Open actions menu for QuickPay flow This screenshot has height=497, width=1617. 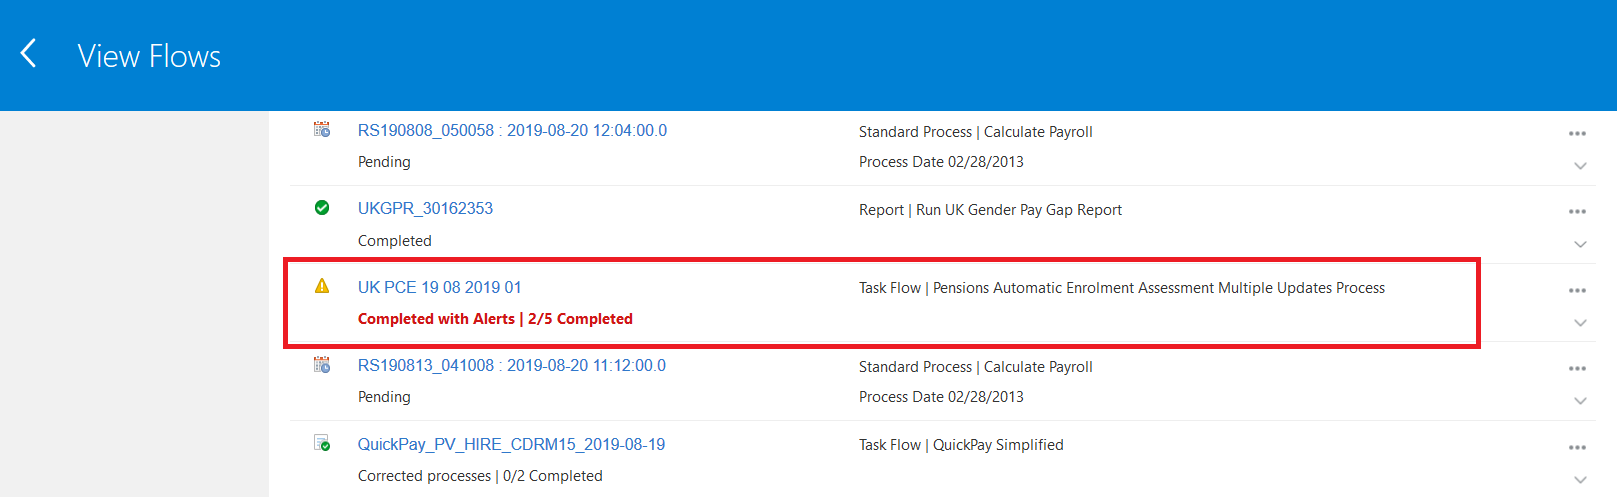coord(1577,447)
